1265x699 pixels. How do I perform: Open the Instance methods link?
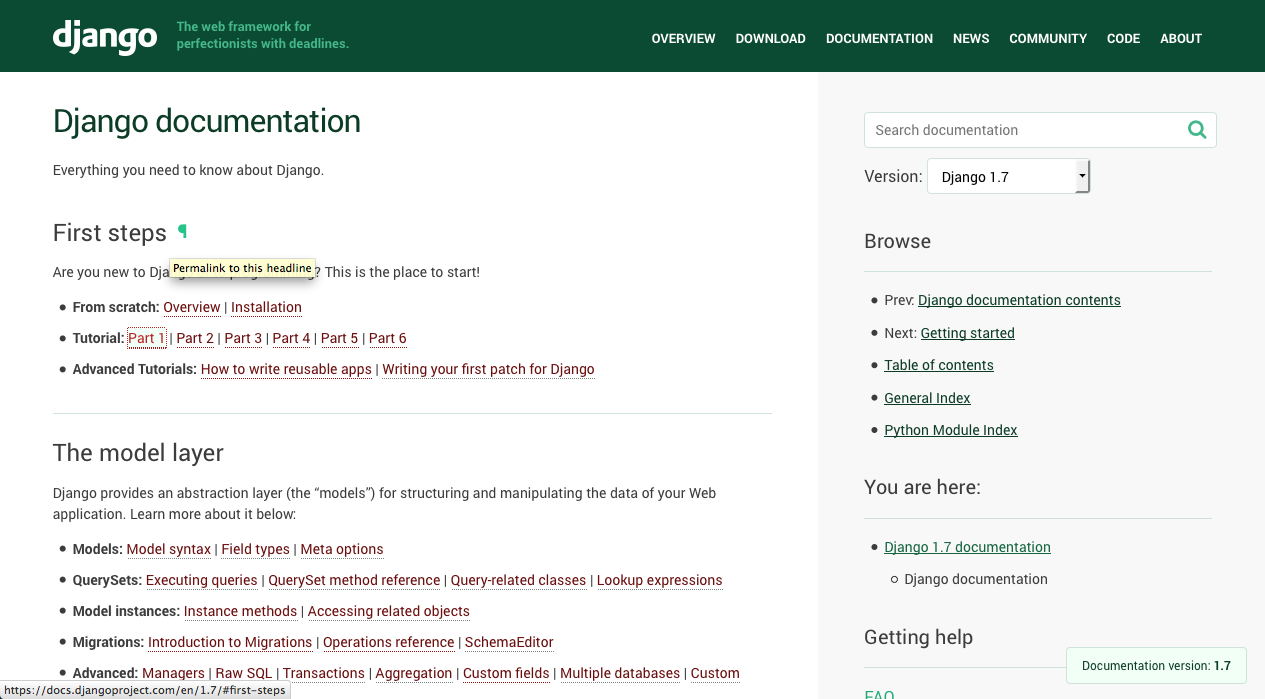click(x=240, y=611)
